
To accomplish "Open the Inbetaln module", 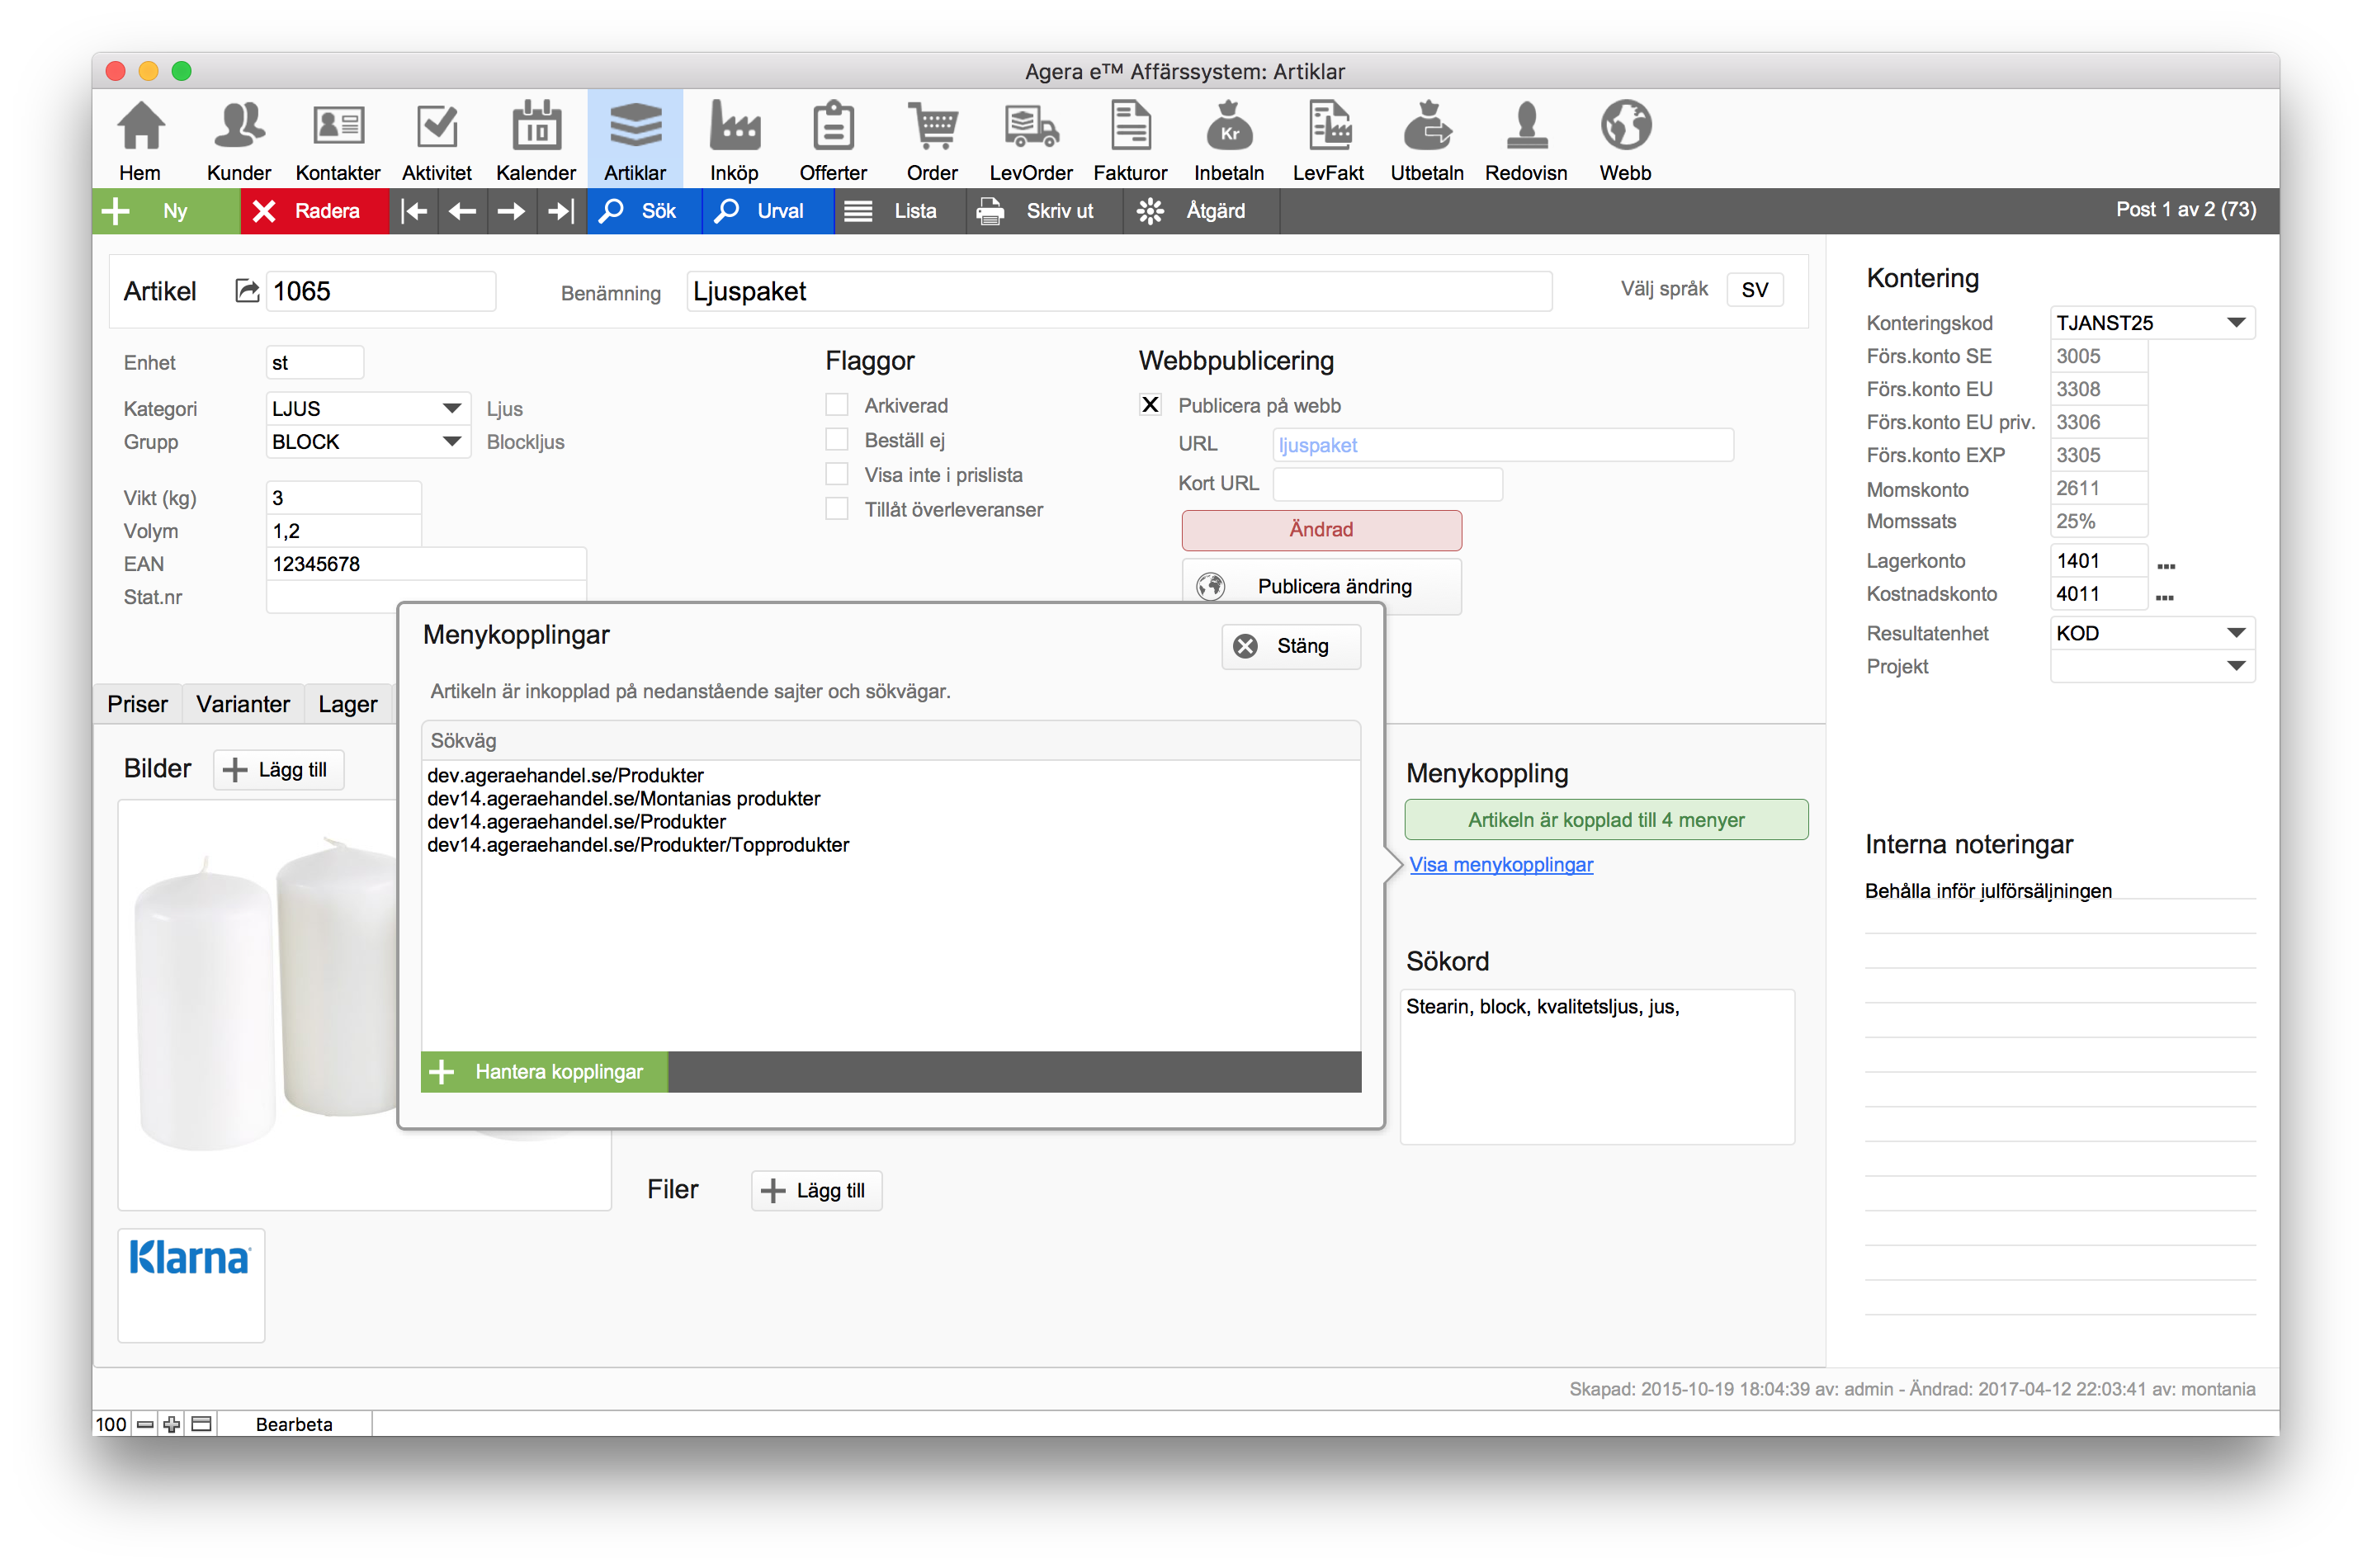I will point(1229,140).
